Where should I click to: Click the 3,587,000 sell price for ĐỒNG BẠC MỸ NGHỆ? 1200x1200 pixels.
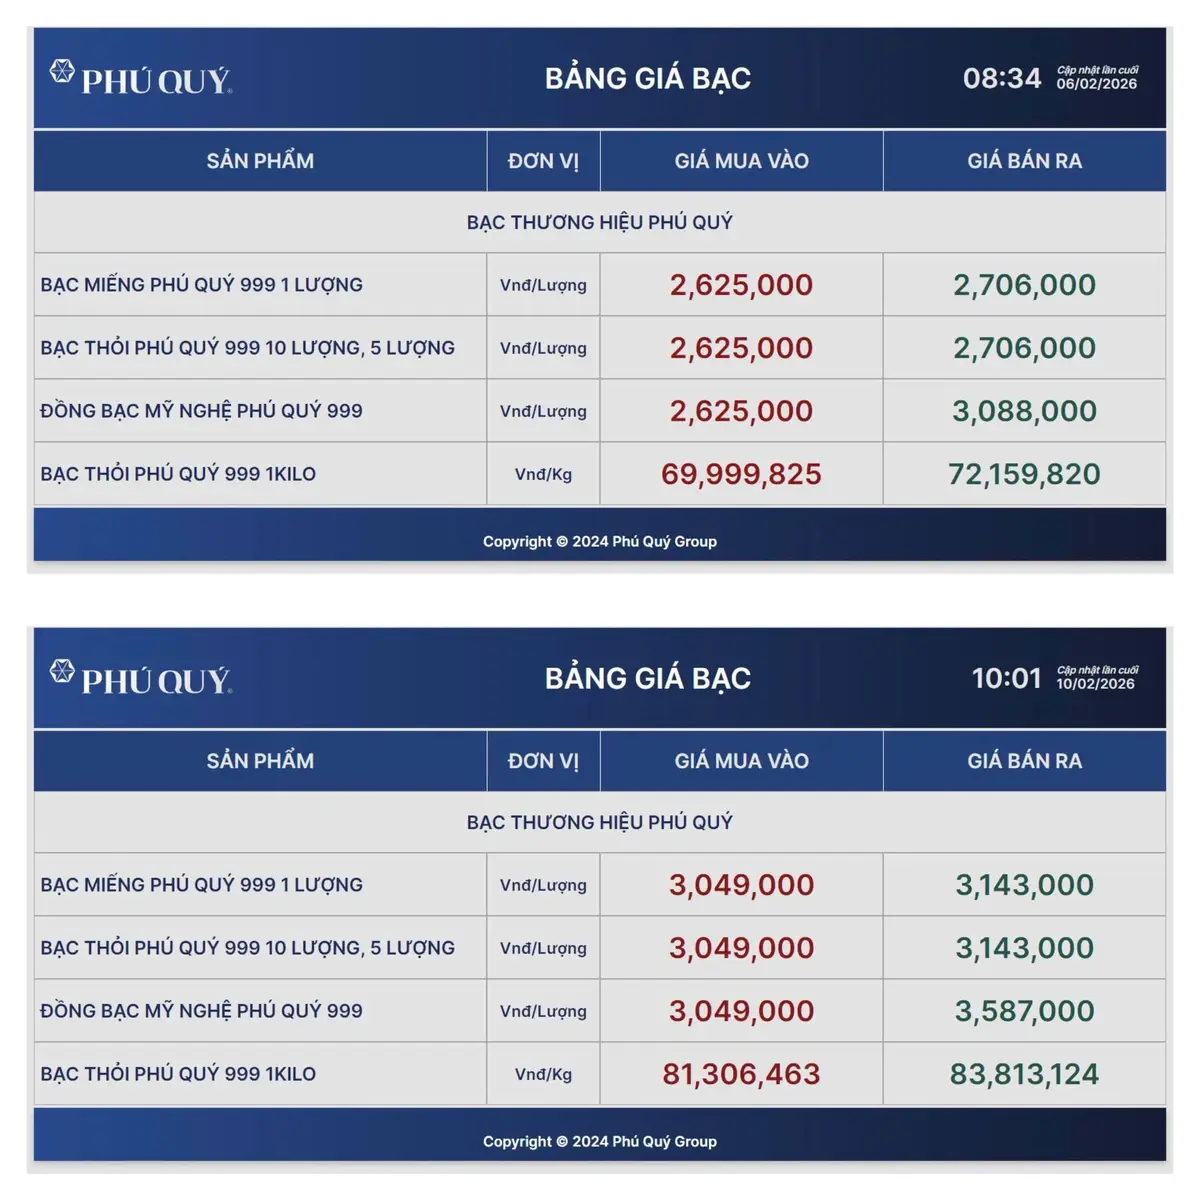(x=1024, y=1011)
